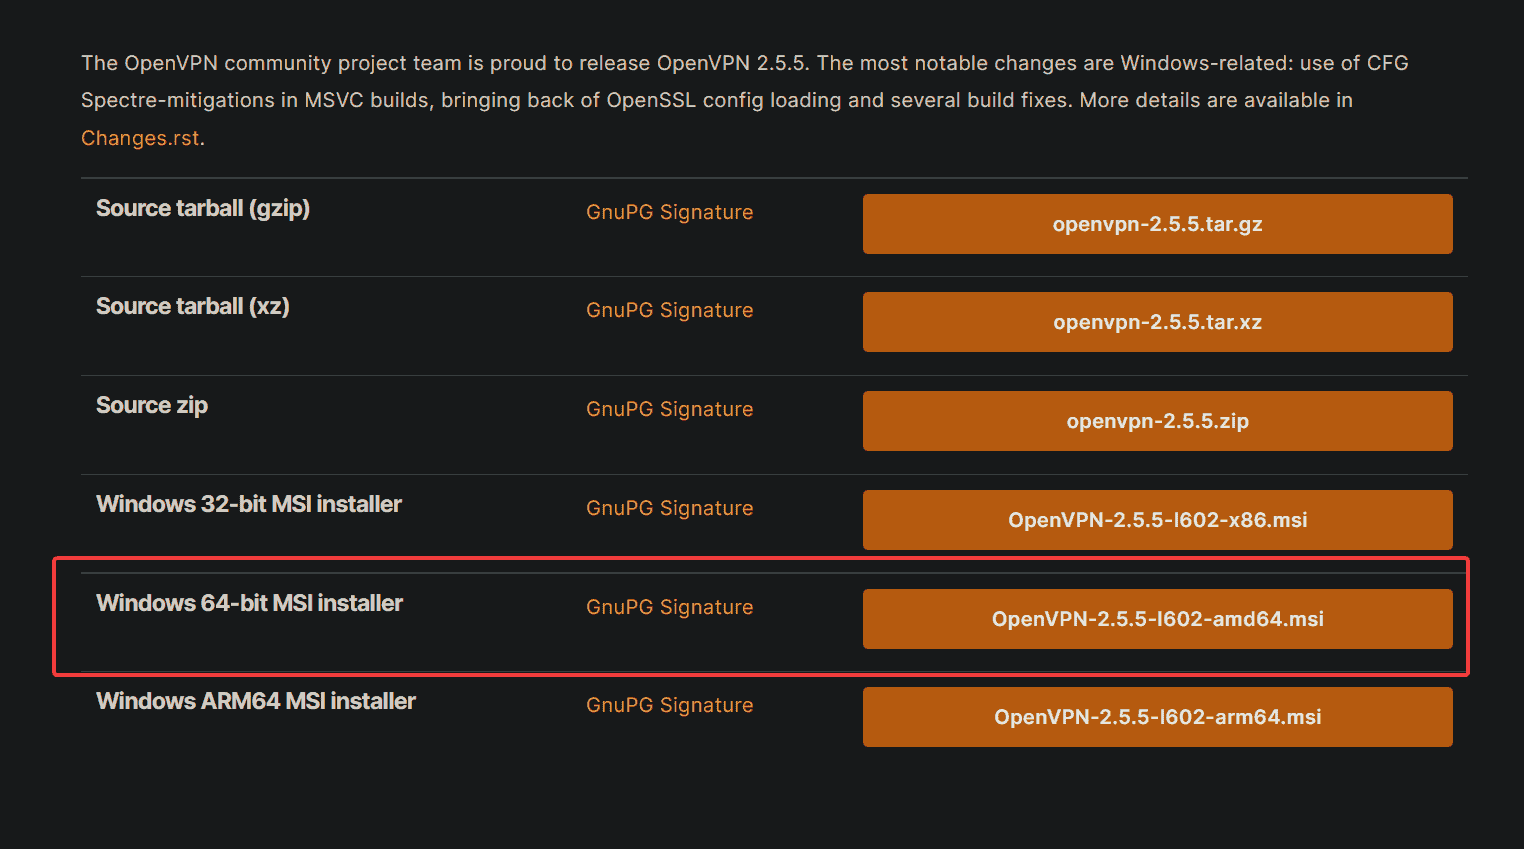Download OpenVPN-2.5.5-I602-x86.msi installer
The image size is (1524, 849).
coord(1157,520)
